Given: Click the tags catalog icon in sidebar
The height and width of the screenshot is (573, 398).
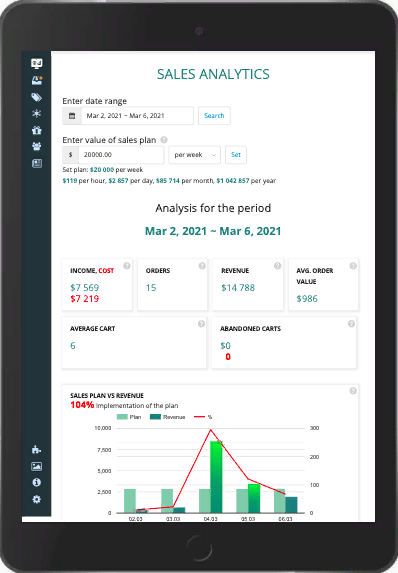Looking at the screenshot, I should point(37,97).
